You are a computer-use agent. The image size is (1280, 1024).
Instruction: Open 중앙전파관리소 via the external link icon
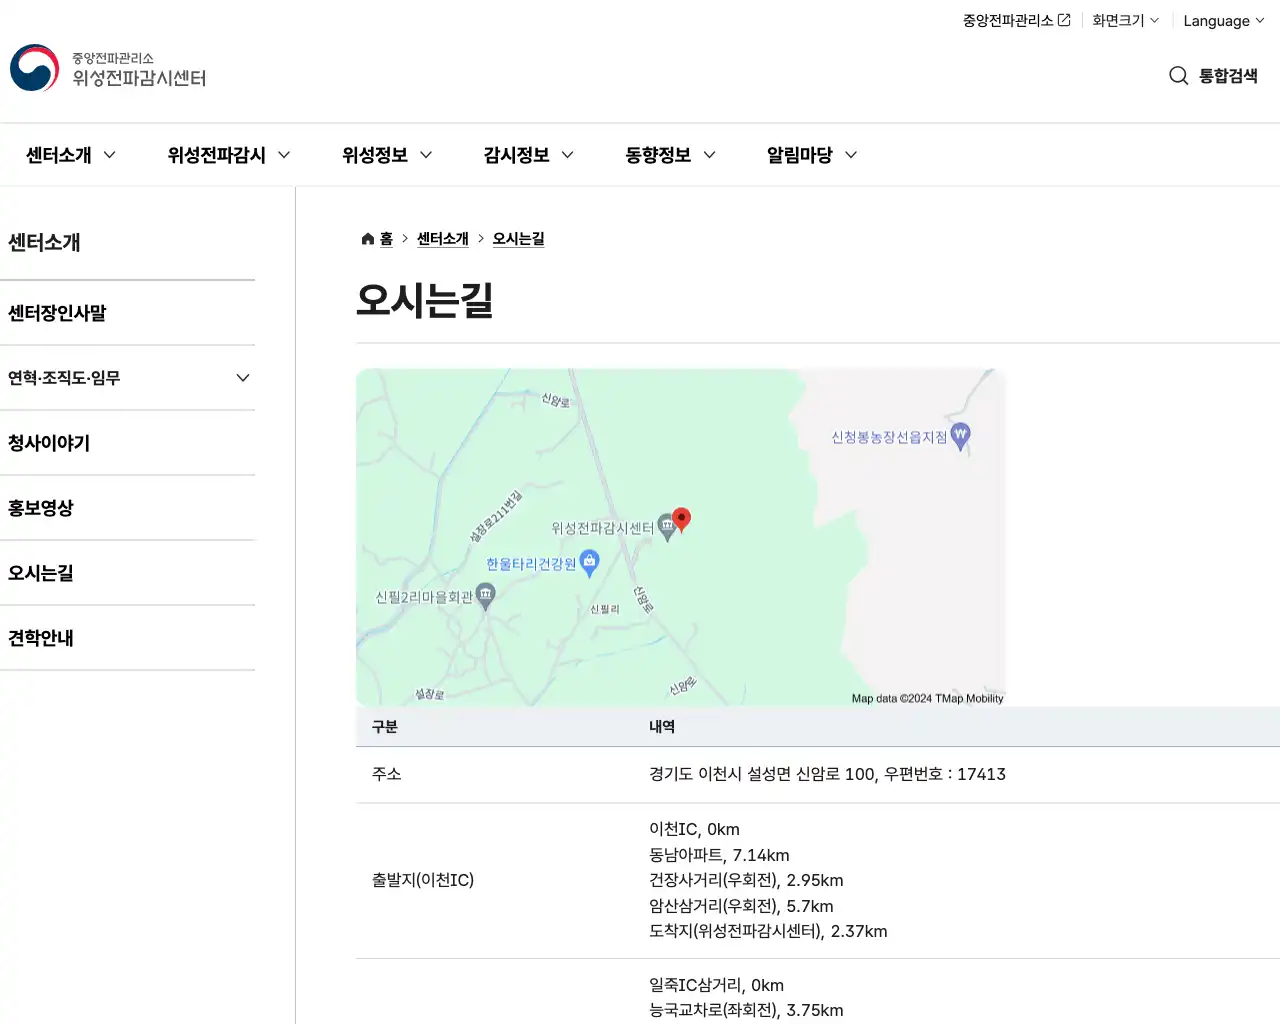1062,18
